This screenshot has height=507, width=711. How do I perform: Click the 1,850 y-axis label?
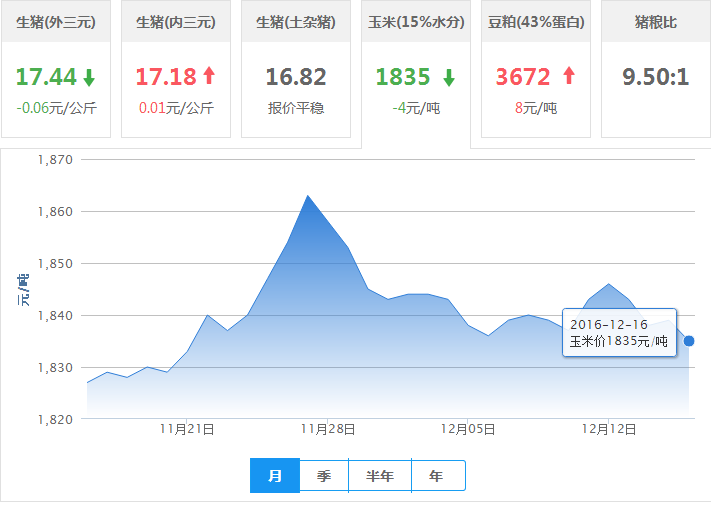(55, 264)
